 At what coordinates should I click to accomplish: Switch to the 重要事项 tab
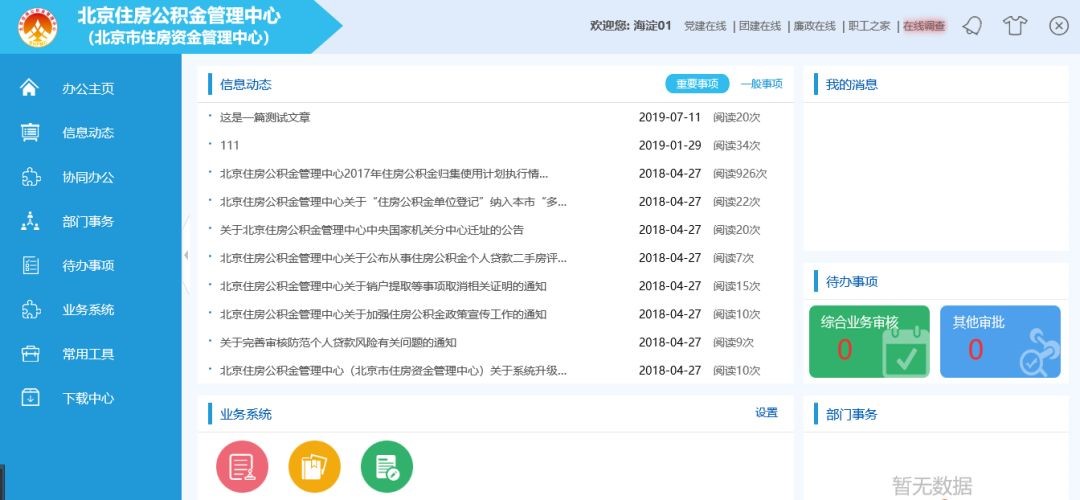pos(697,84)
